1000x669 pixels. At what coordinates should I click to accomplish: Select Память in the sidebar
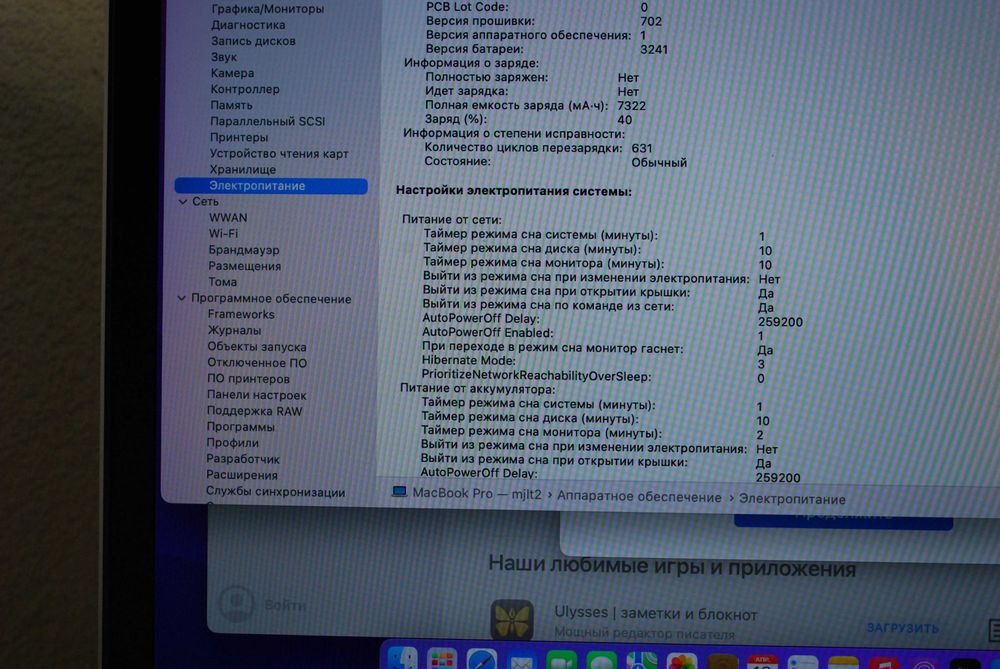point(231,105)
